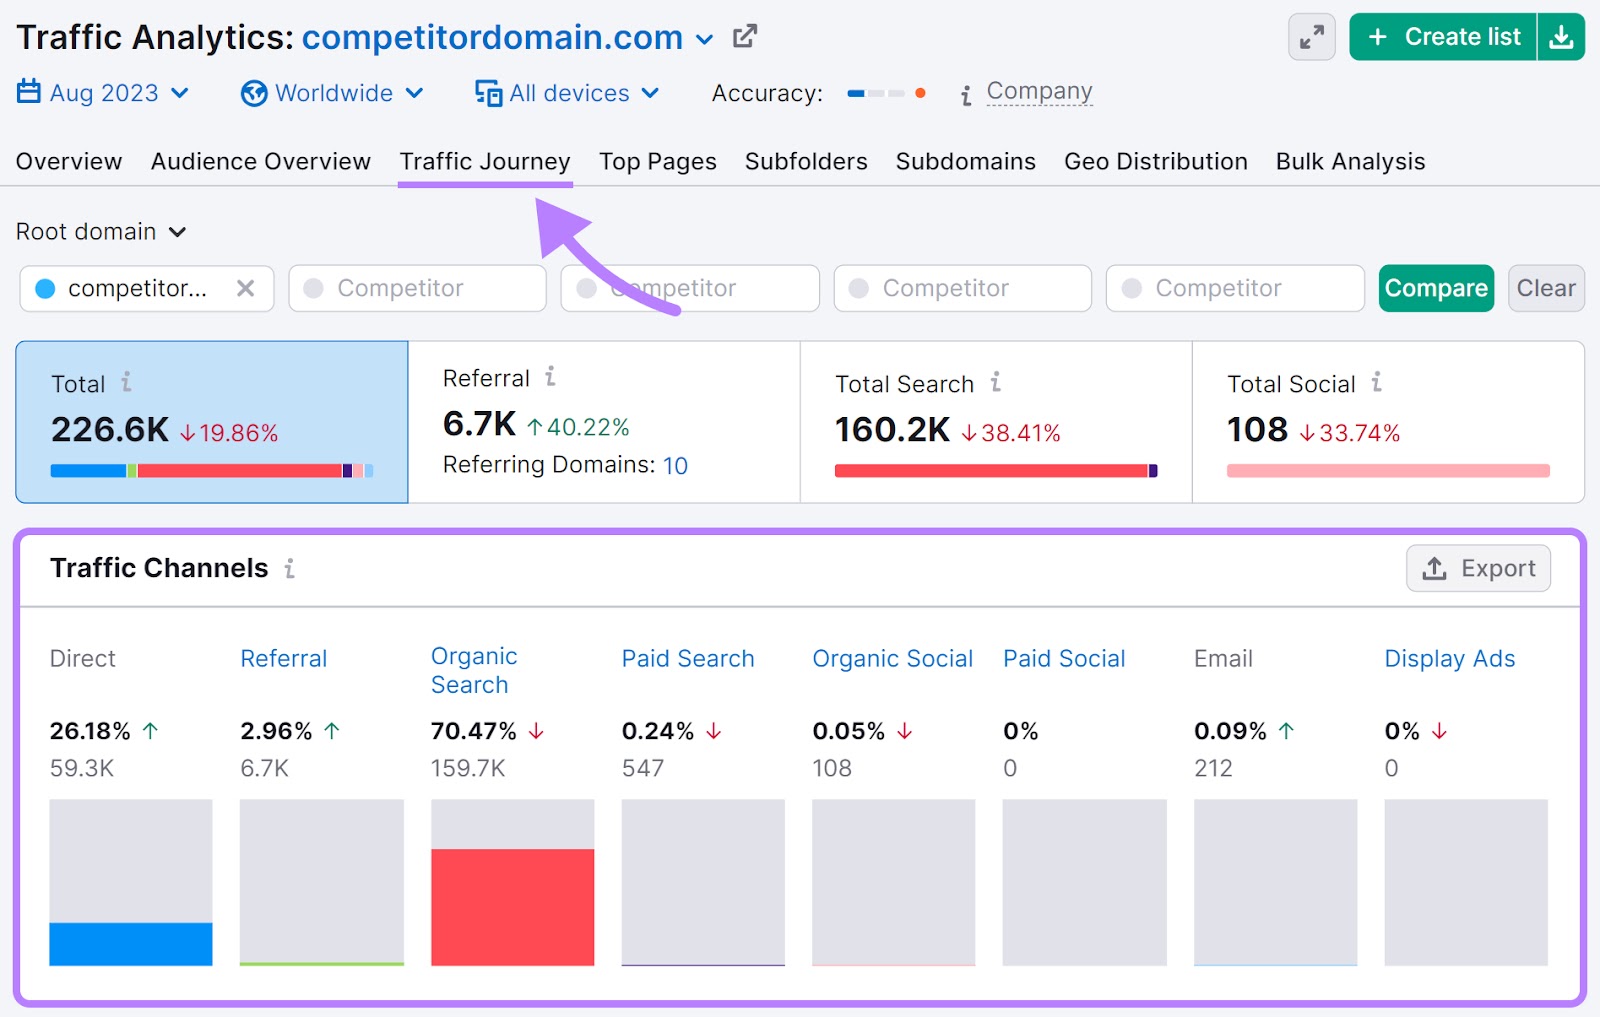Click the info icon next to Traffic Channels
Viewport: 1600px width, 1017px height.
tap(289, 568)
